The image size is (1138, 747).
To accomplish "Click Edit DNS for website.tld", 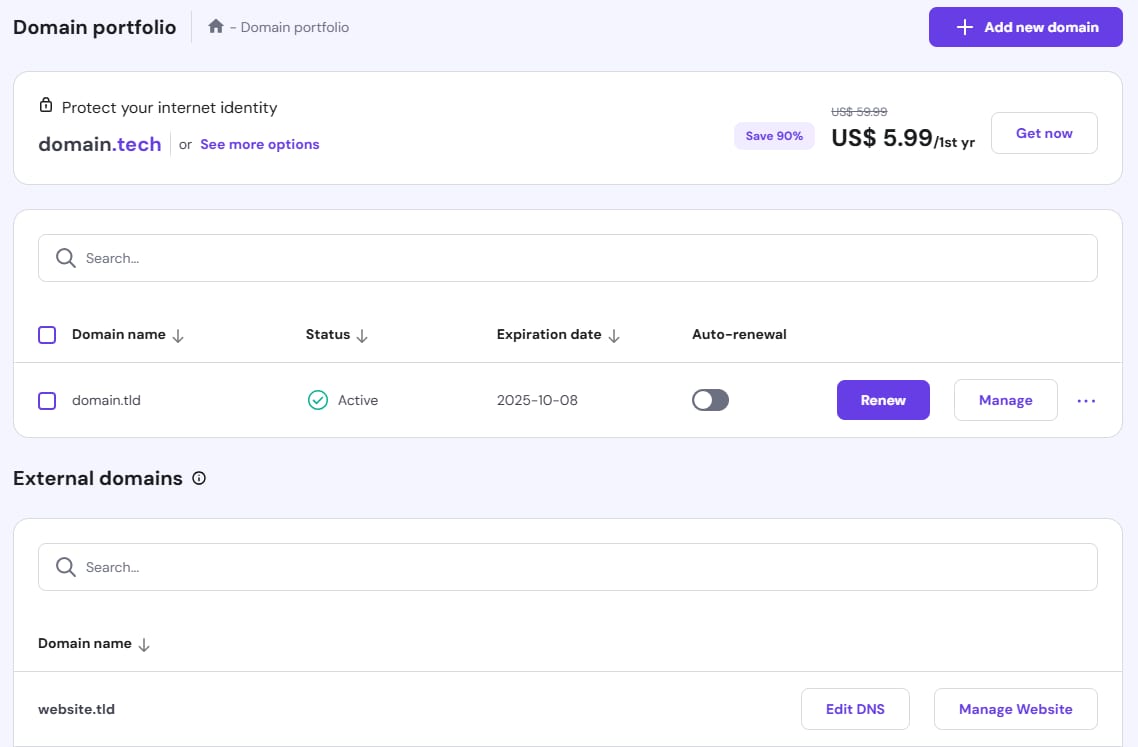I will coord(855,709).
